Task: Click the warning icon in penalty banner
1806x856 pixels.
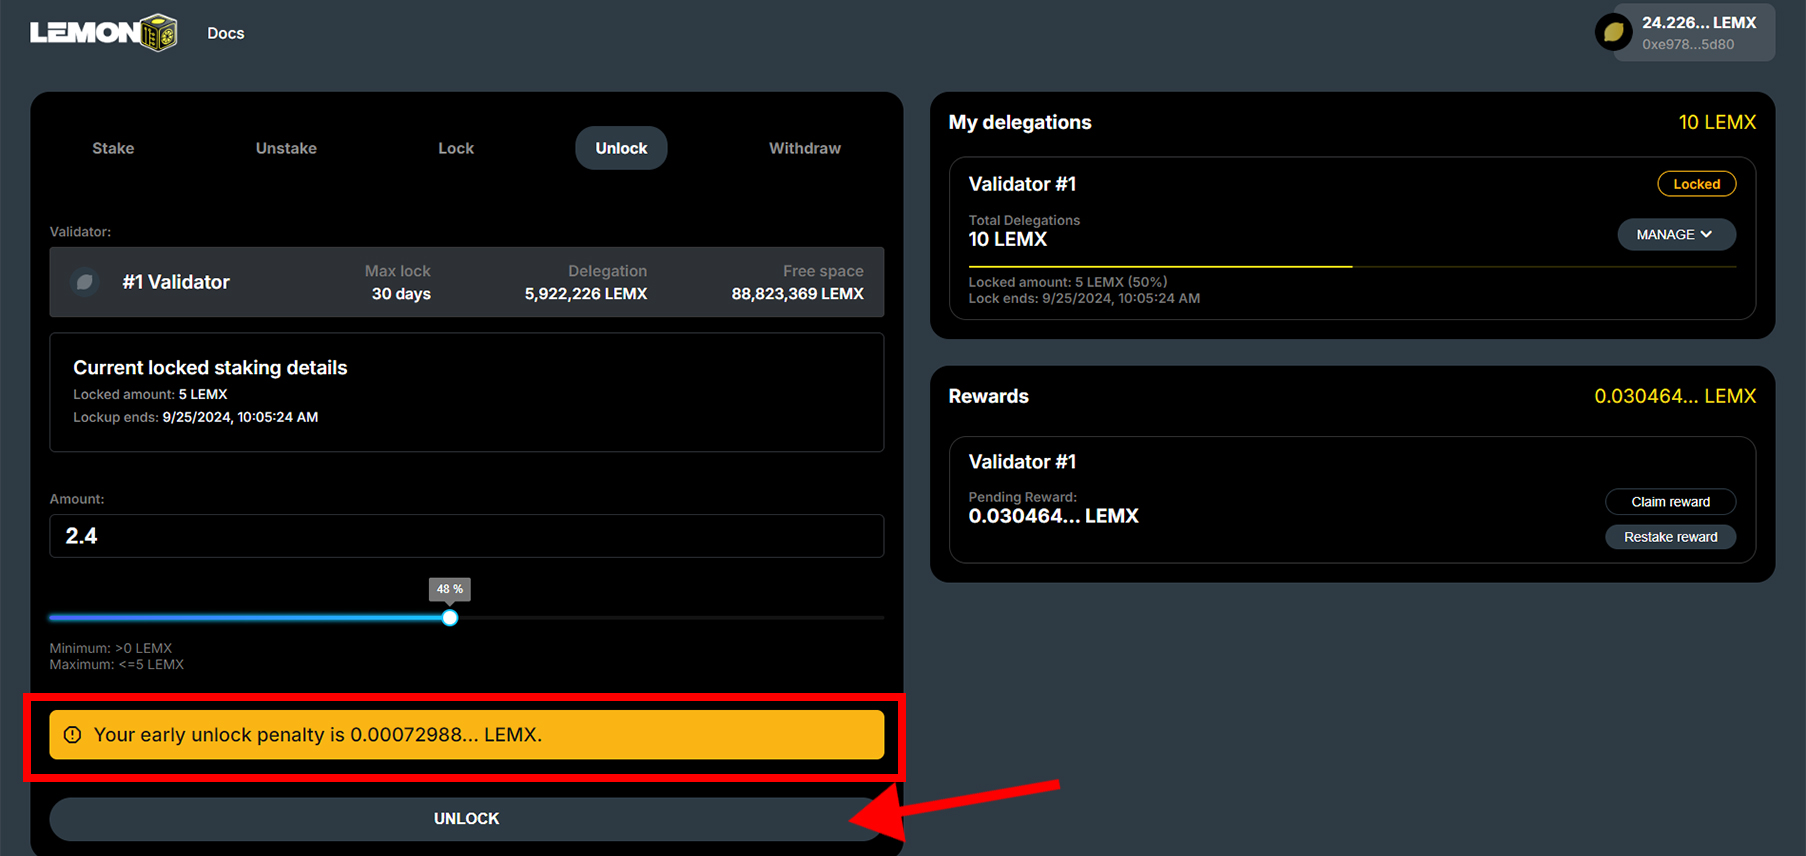Action: pyautogui.click(x=72, y=735)
